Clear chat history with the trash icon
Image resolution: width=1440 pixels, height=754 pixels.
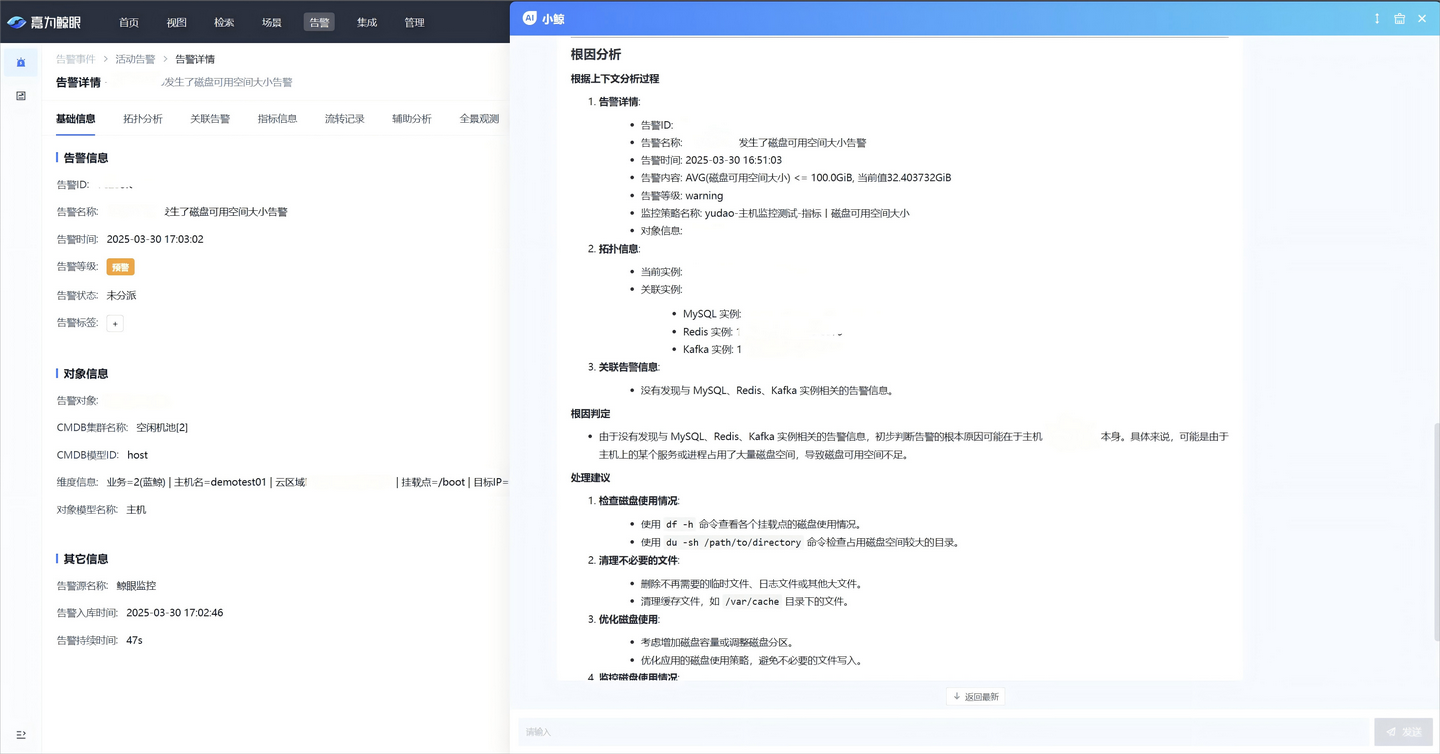(1399, 18)
